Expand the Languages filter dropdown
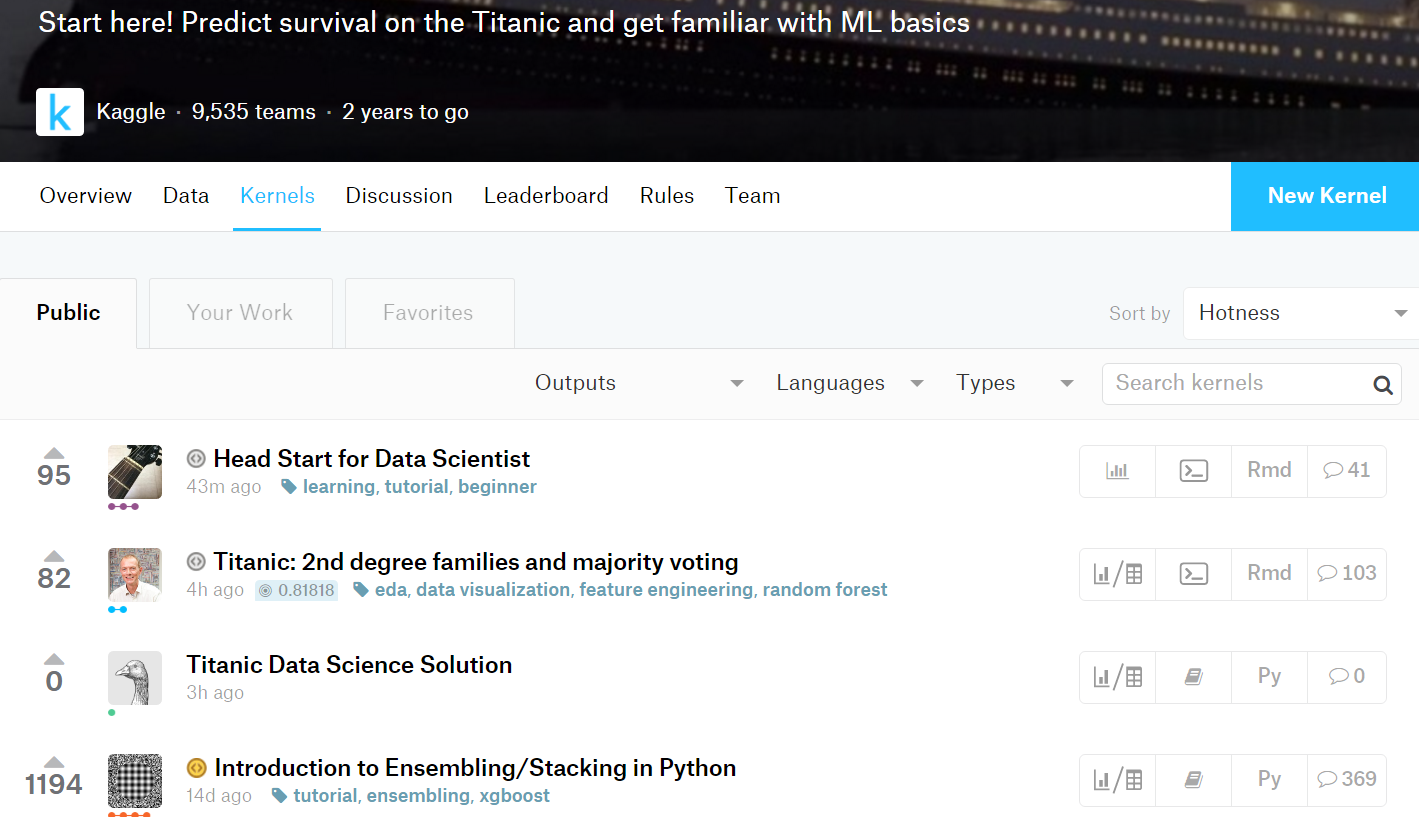Viewport: 1419px width, 817px height. tap(849, 383)
